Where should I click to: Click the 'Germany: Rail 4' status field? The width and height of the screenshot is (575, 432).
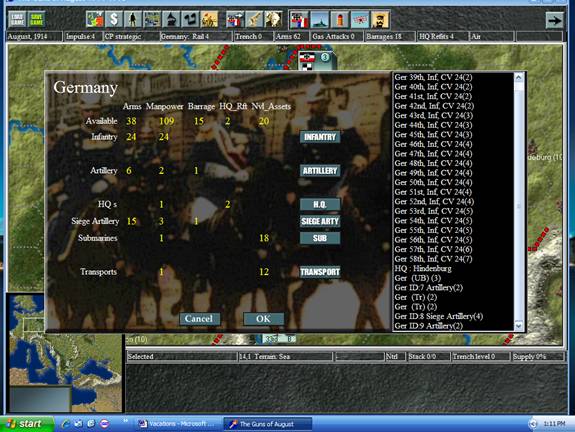point(196,37)
